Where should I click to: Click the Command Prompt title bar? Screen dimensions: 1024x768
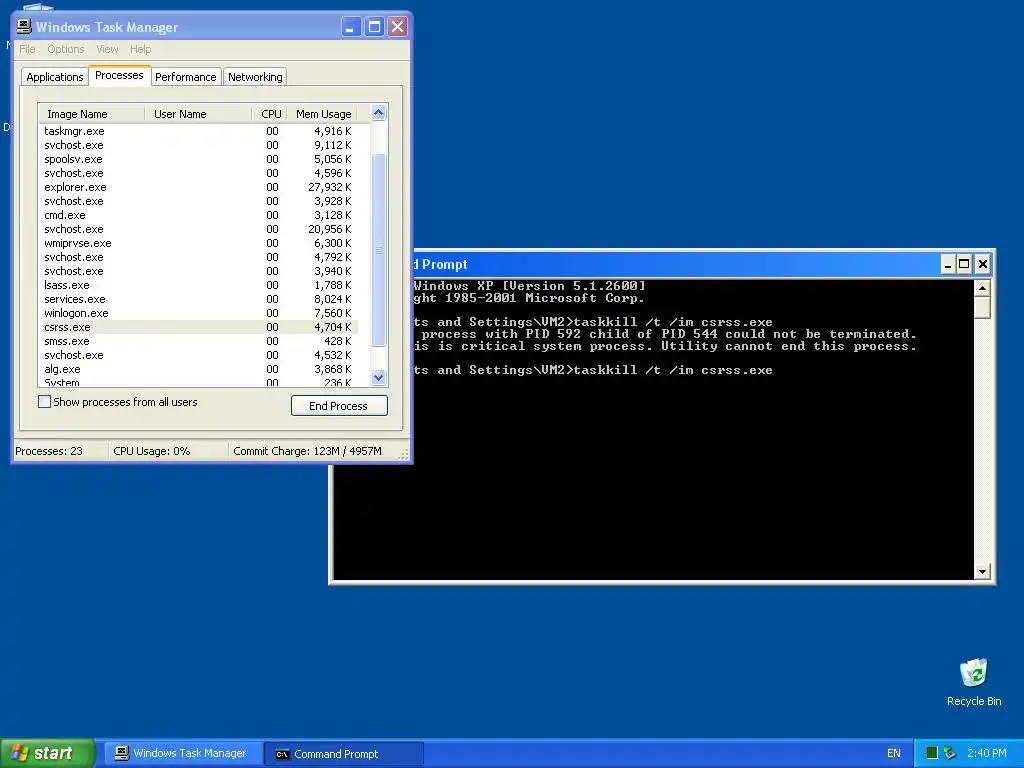pyautogui.click(x=676, y=264)
